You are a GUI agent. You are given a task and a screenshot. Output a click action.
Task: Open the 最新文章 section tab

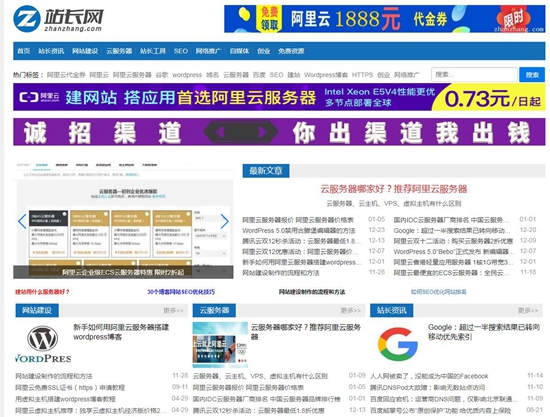coord(266,171)
